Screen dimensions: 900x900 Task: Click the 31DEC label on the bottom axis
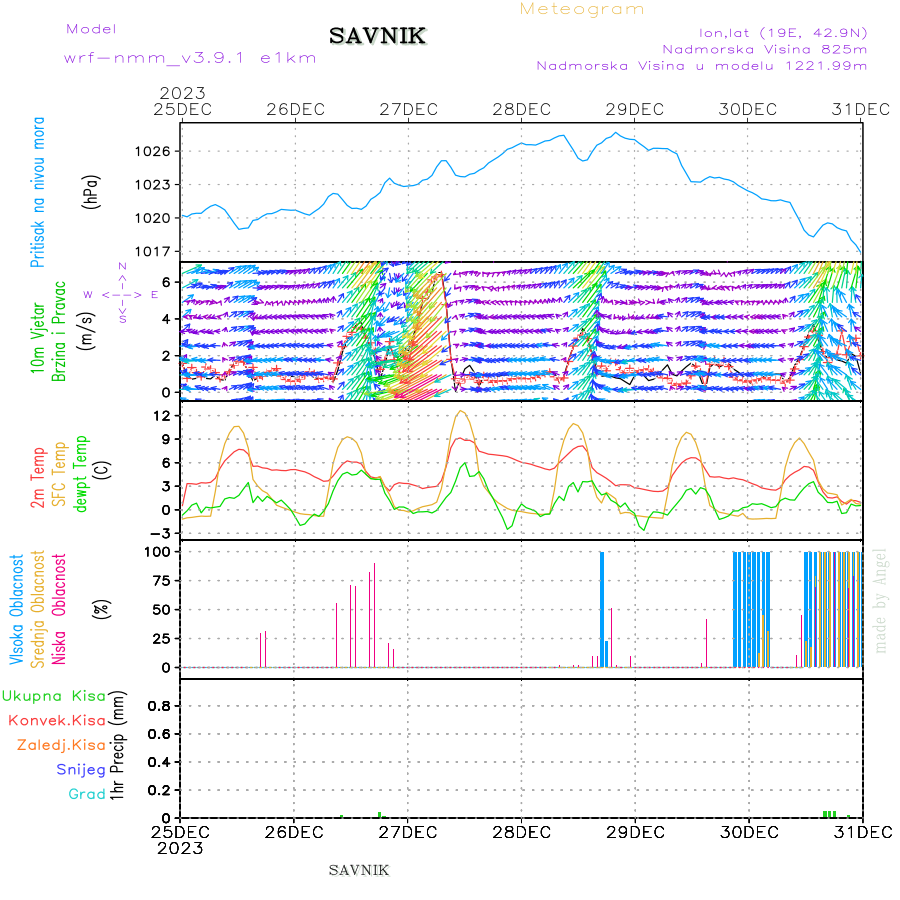tap(863, 832)
